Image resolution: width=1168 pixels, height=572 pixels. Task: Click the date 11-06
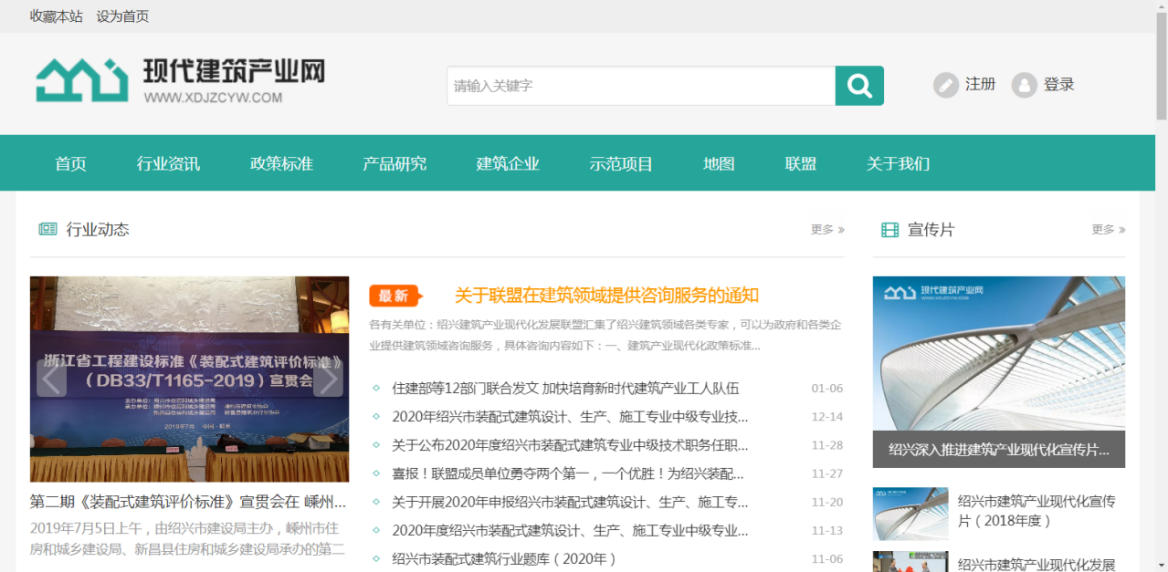point(827,559)
